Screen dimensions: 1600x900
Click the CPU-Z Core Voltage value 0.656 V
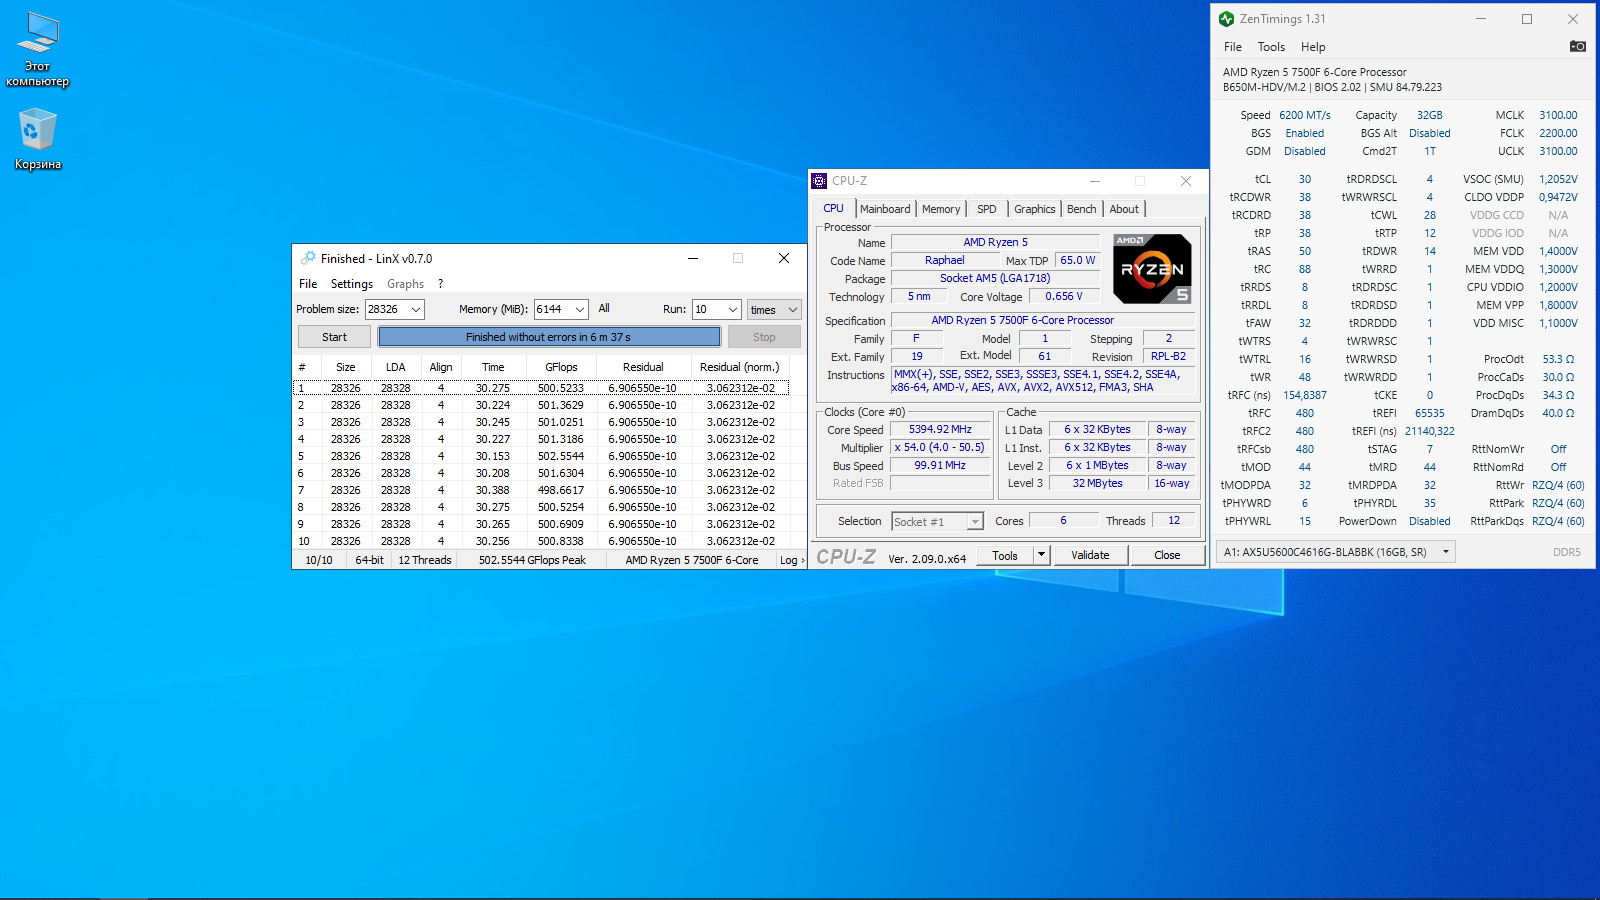coord(1064,296)
